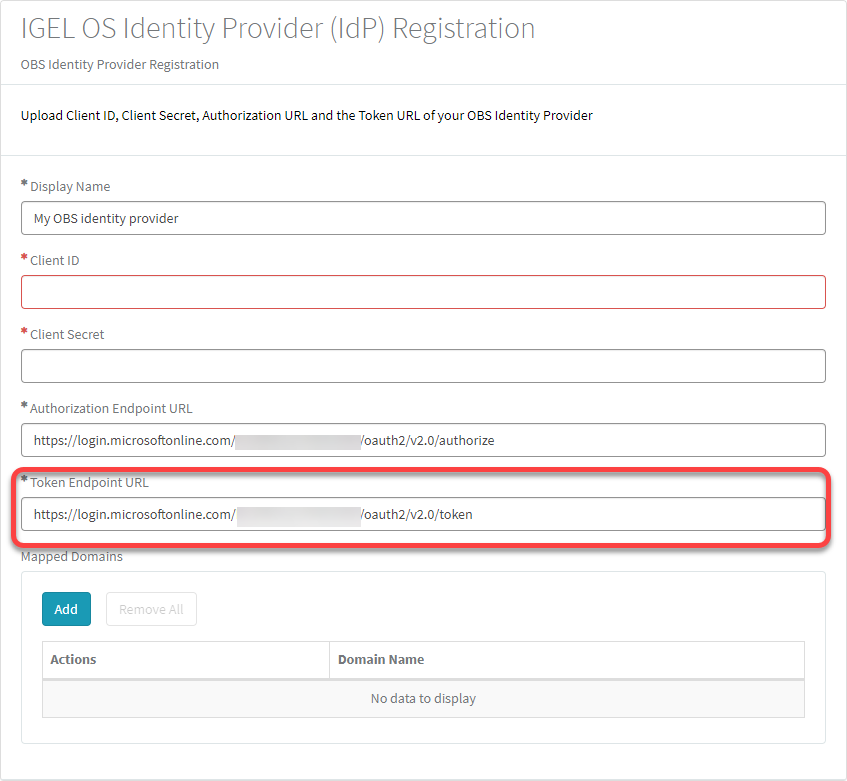Click the upload instructions text near the top

[306, 115]
